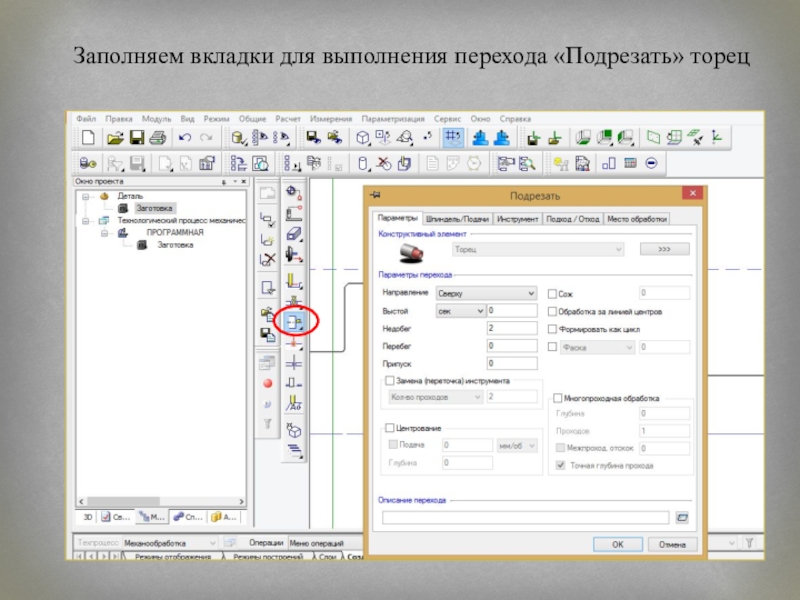Click the Print icon in the toolbar
The height and width of the screenshot is (600, 800).
[158, 137]
